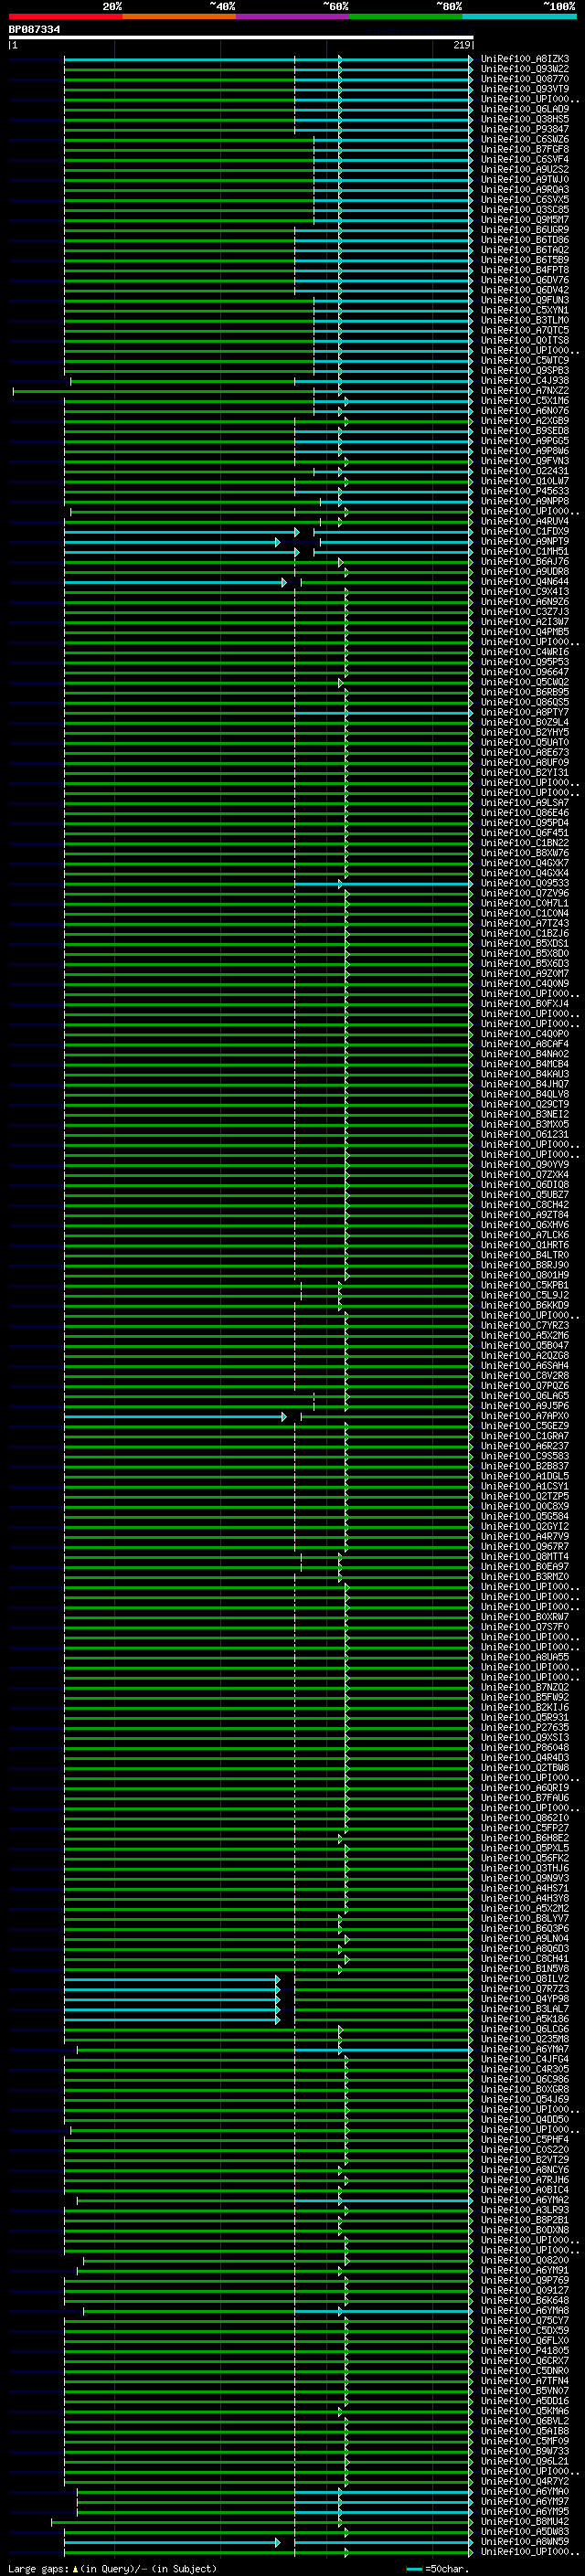Select the UniRef100_A9LSA7 label

tap(525, 802)
